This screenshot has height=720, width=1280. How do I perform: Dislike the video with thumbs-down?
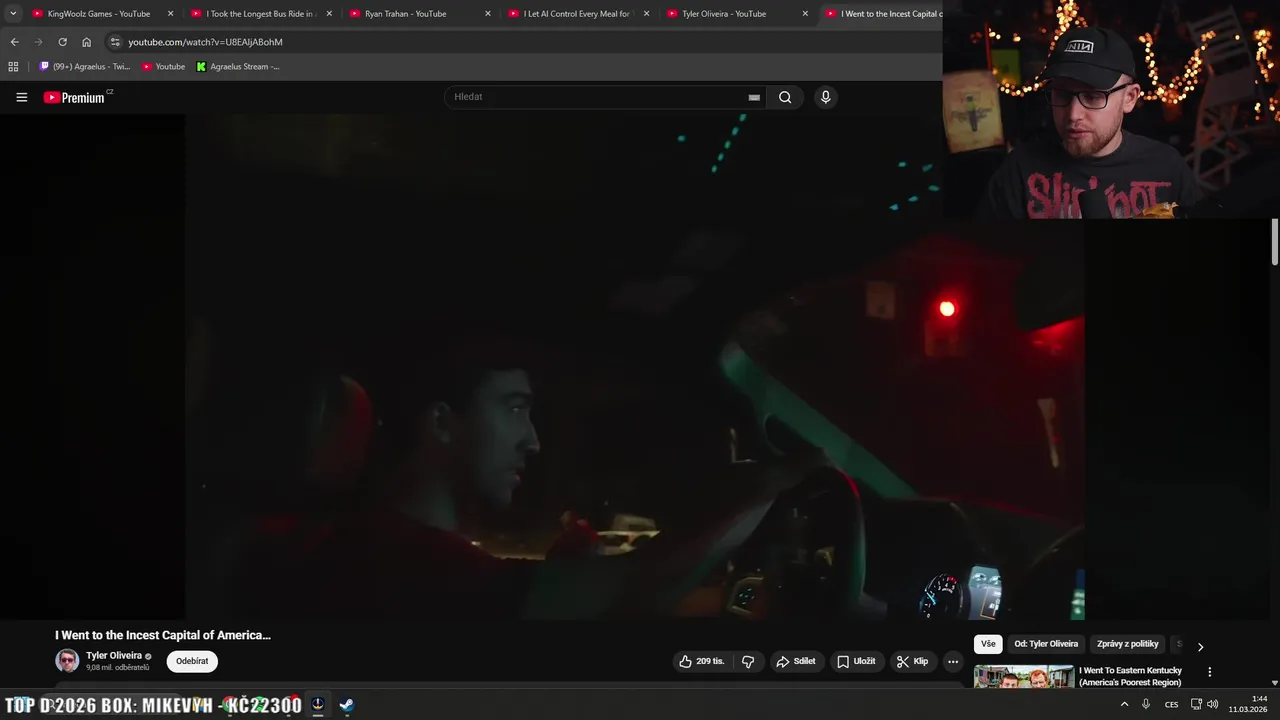tap(748, 661)
